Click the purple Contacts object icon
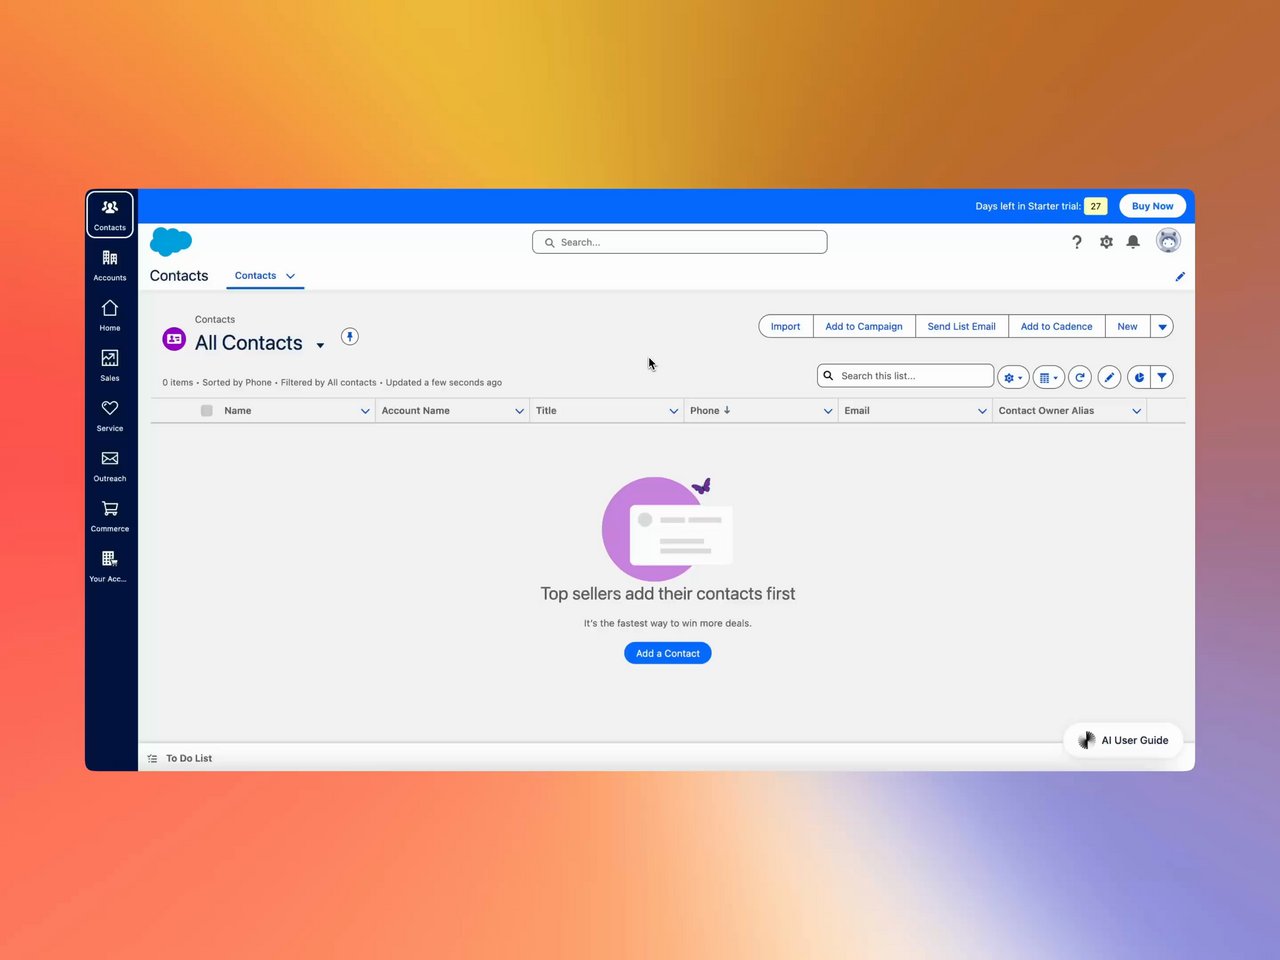The image size is (1280, 960). (174, 339)
